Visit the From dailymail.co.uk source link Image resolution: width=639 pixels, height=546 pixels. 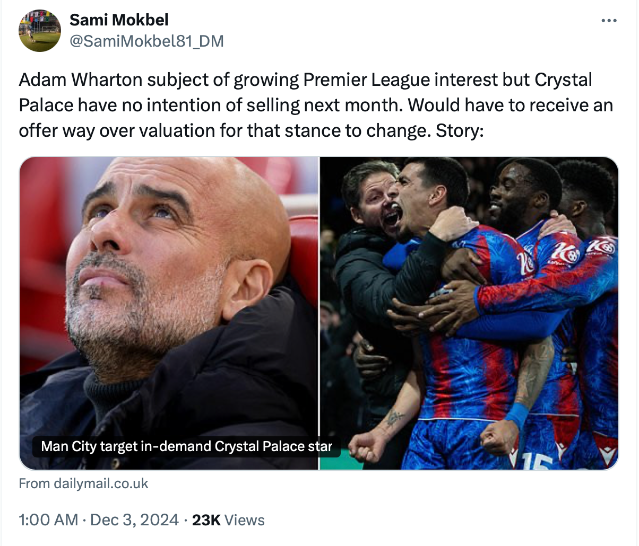point(84,483)
